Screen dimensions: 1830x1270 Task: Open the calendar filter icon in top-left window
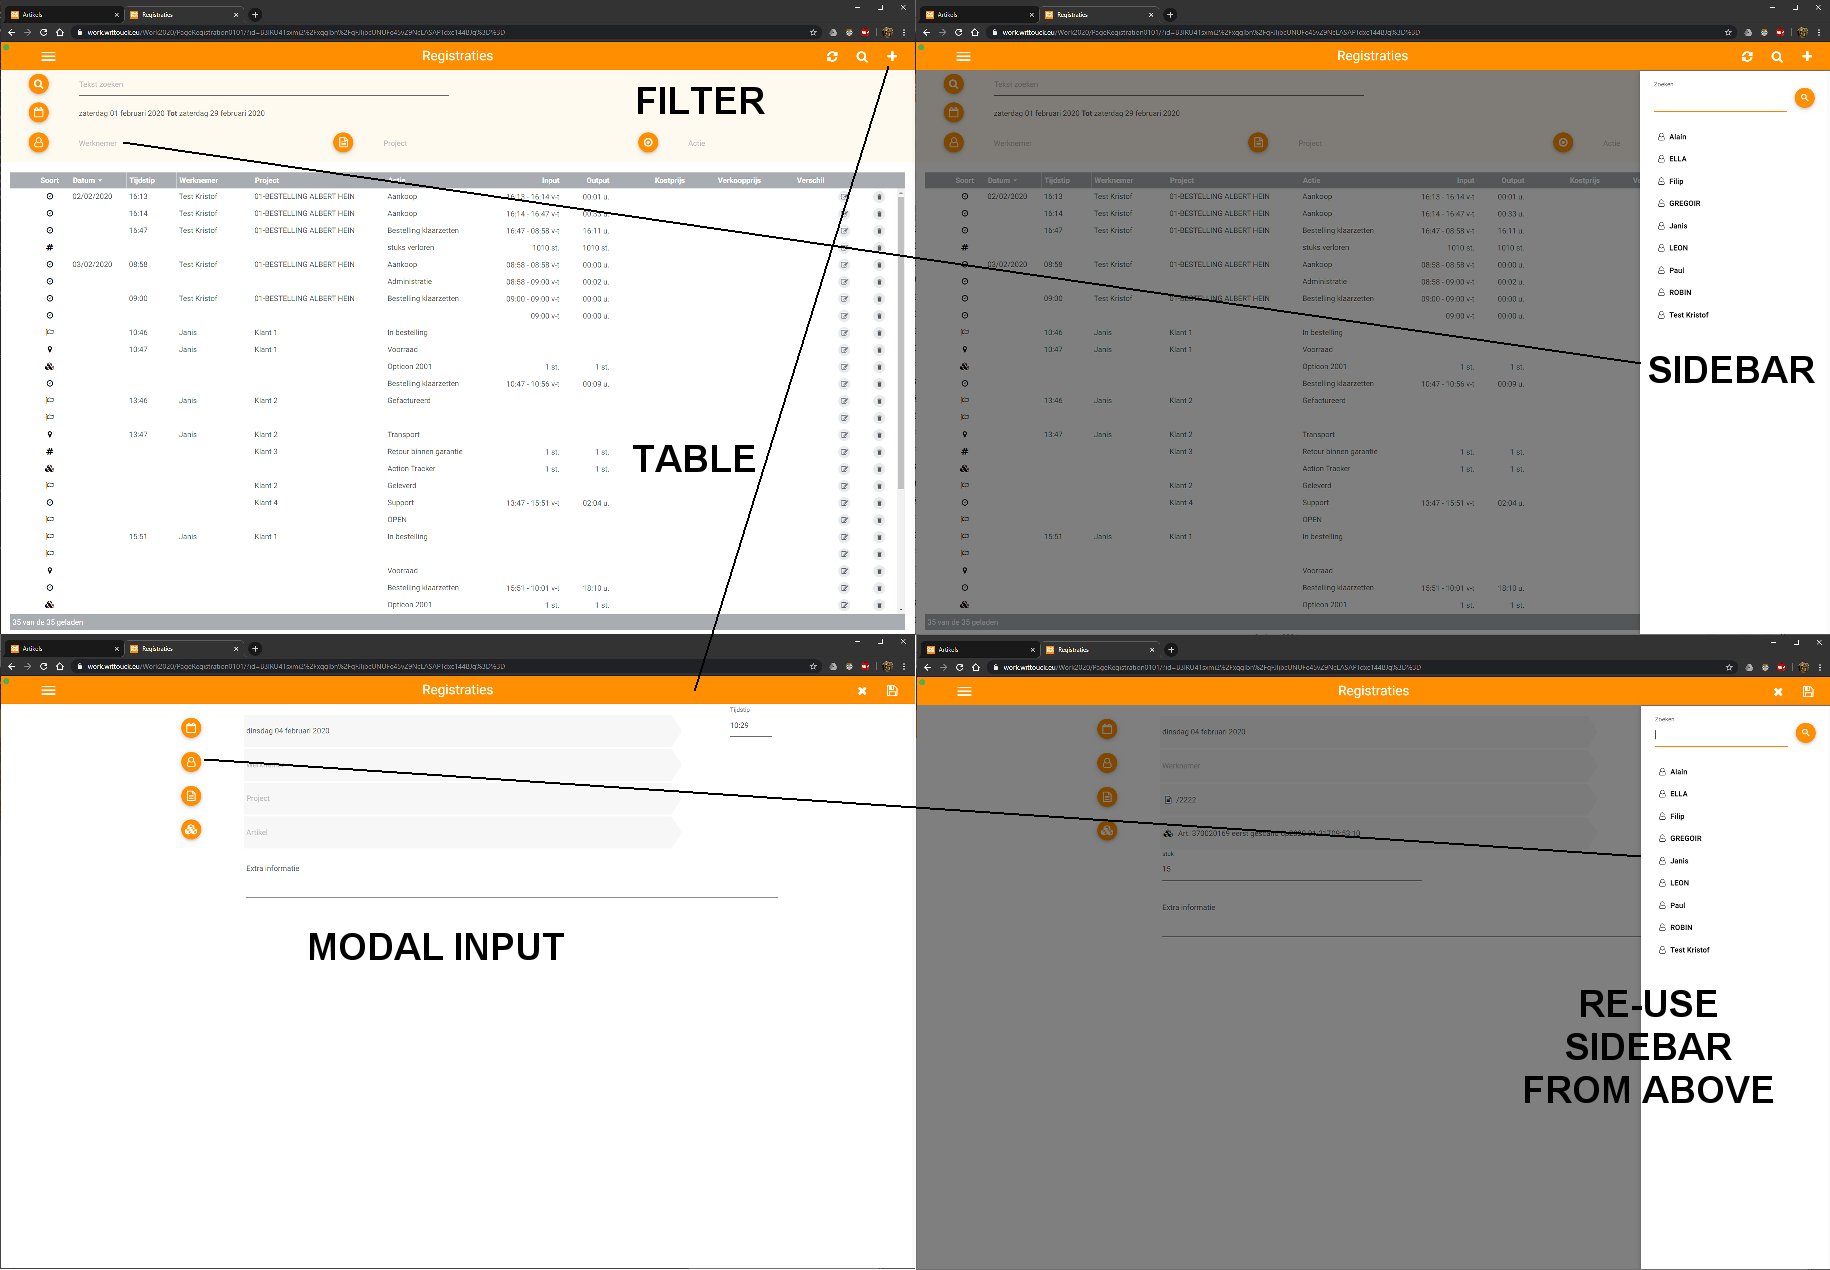[x=39, y=113]
